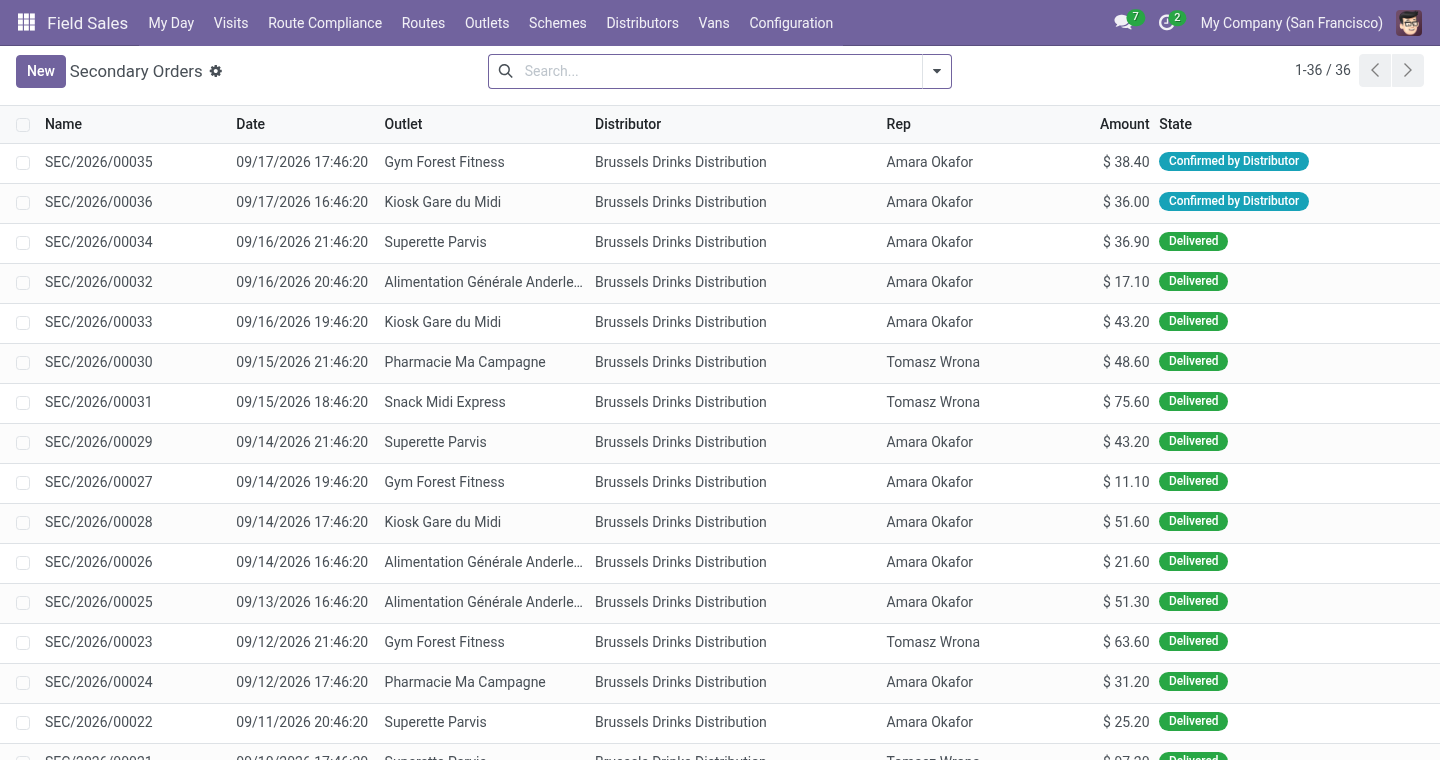Open the Routes menu
This screenshot has width=1440, height=760.
[423, 23]
